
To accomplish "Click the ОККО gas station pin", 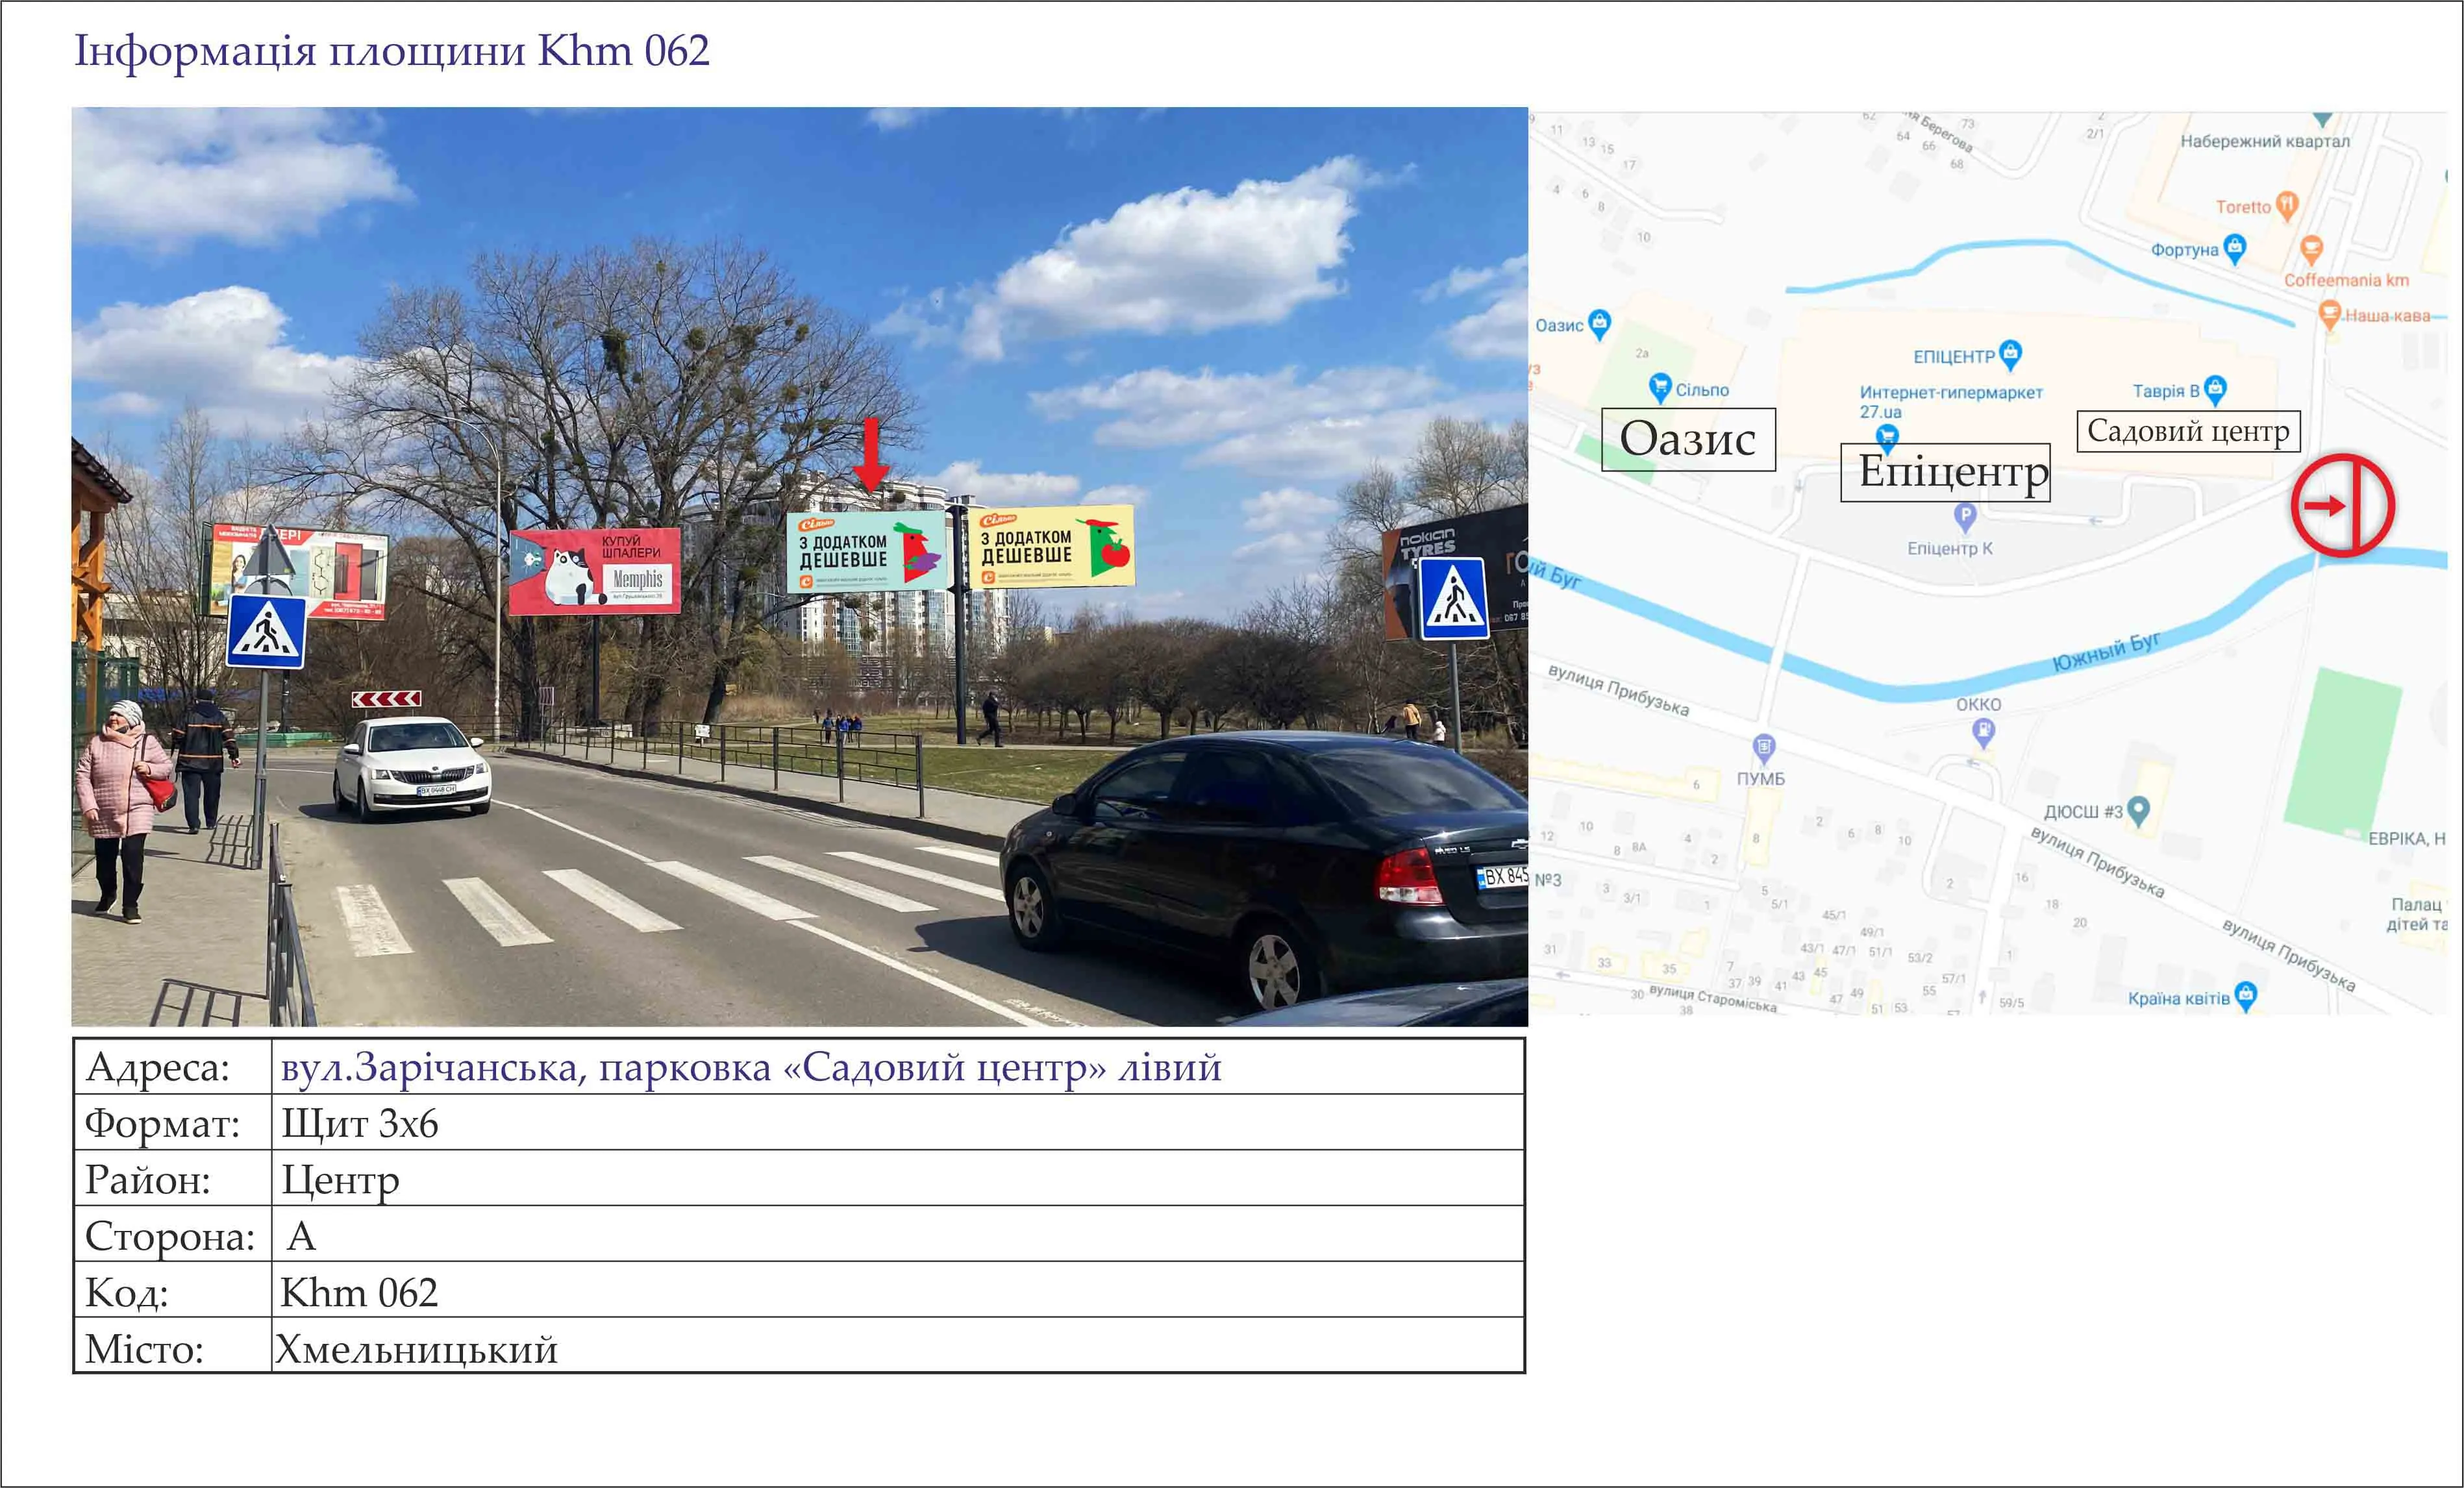I will pos(1983,732).
